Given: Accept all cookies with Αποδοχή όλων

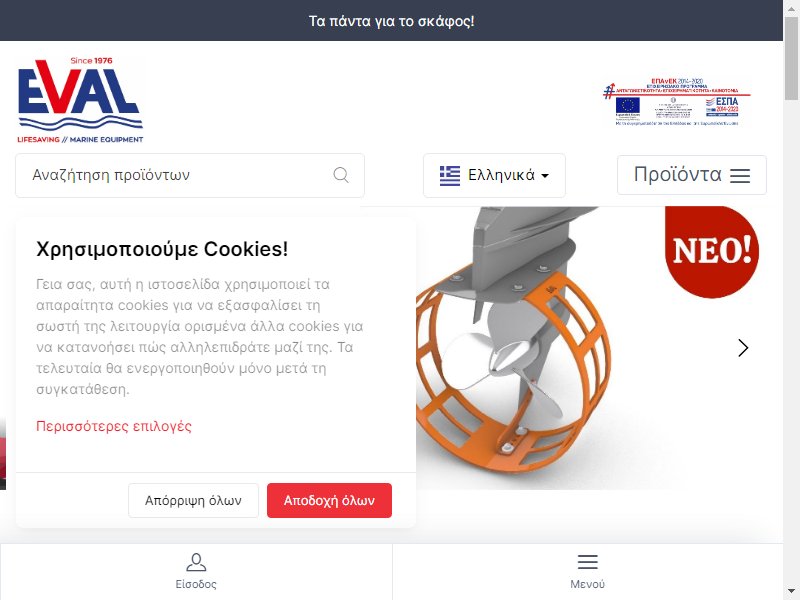Looking at the screenshot, I should pyautogui.click(x=330, y=501).
